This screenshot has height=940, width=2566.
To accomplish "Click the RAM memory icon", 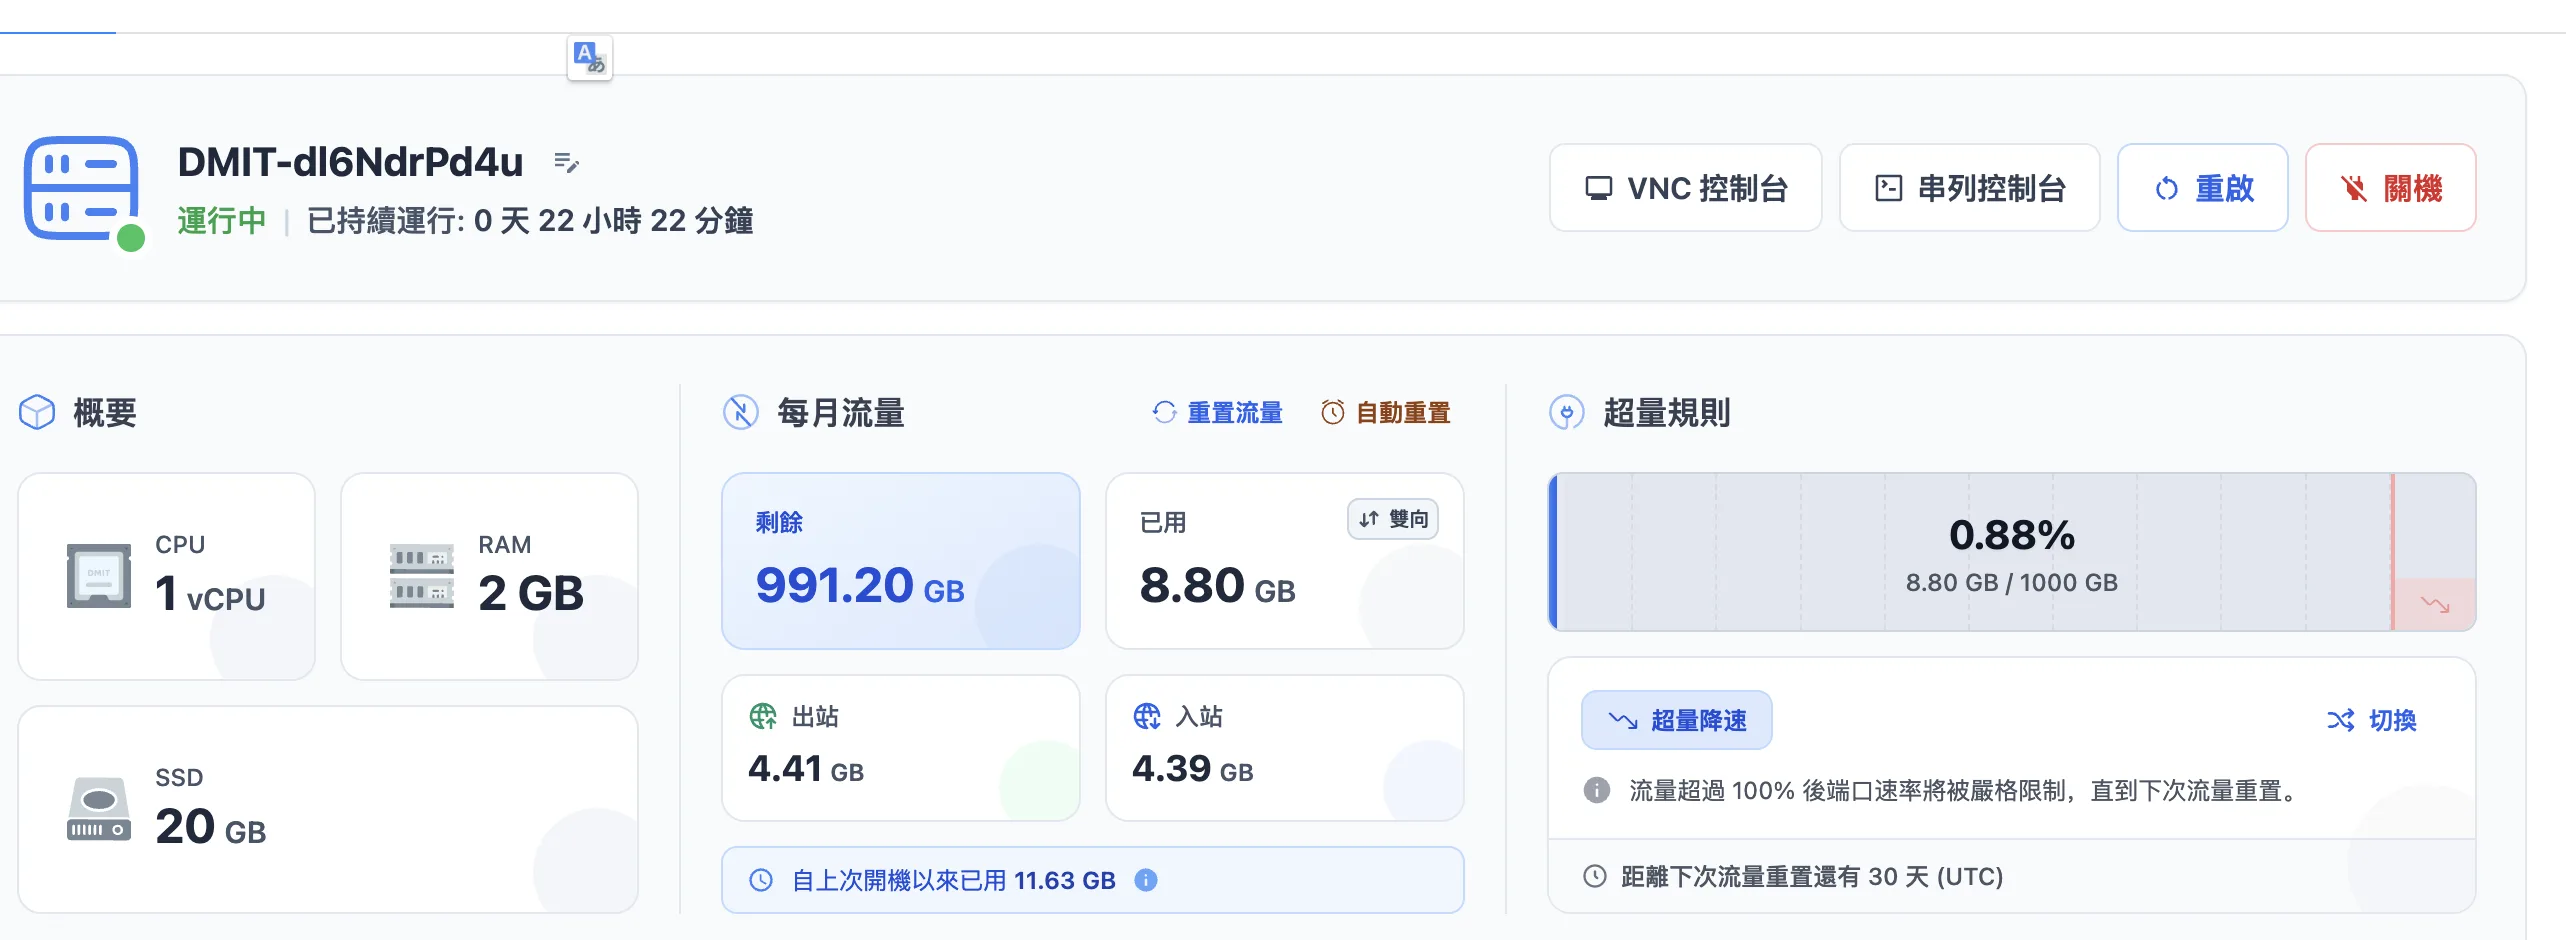I will 421,576.
